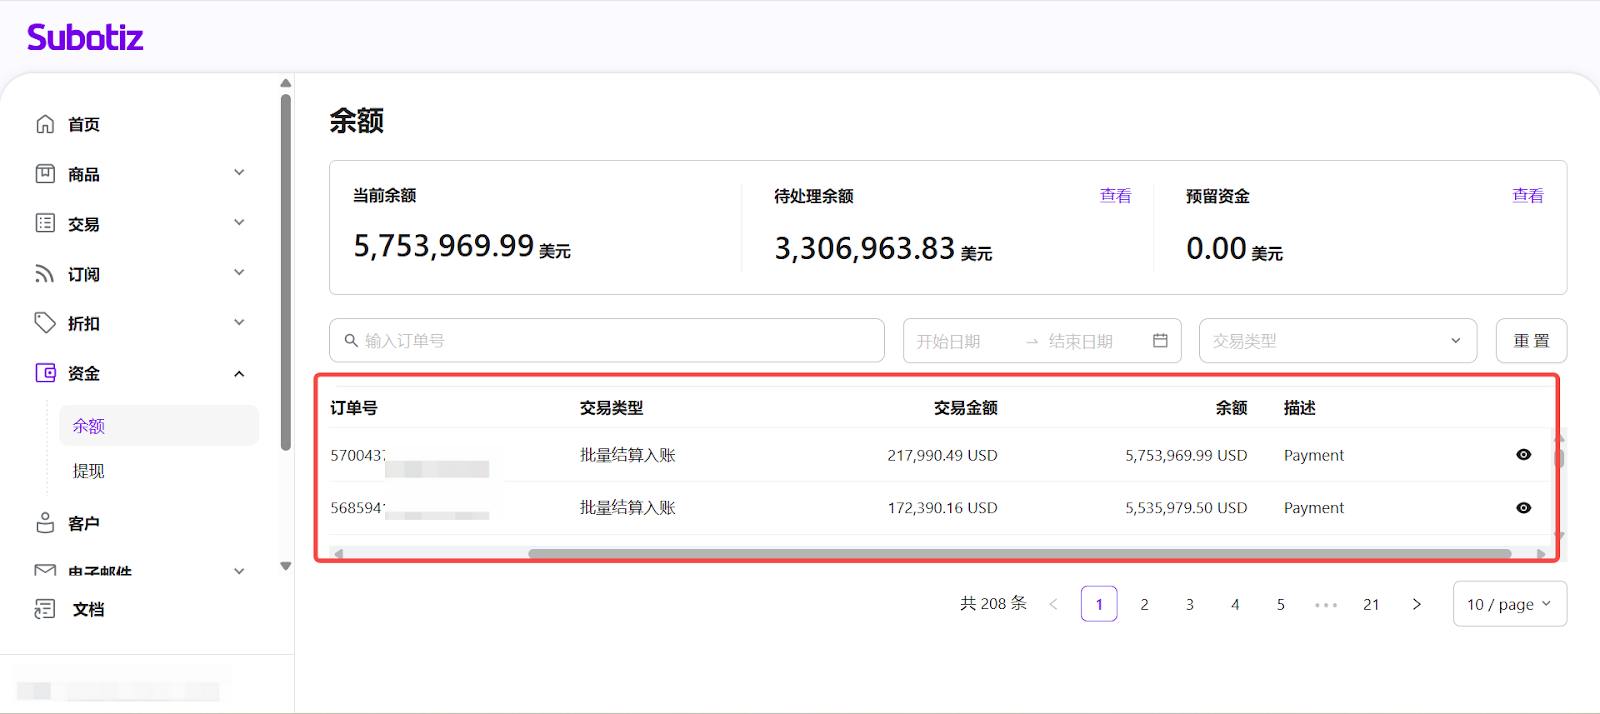Click the 客户 customer person icon
This screenshot has width=1600, height=714.
[x=45, y=523]
